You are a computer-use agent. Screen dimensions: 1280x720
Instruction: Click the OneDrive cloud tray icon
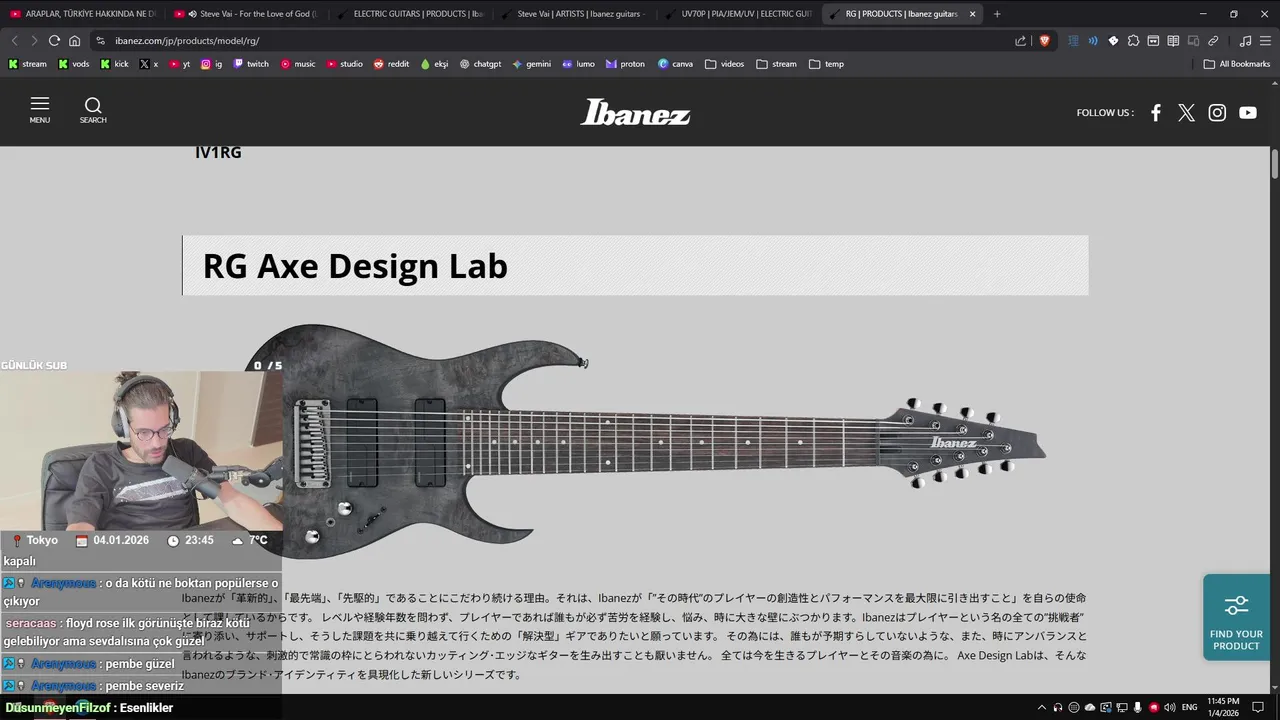click(x=1089, y=707)
